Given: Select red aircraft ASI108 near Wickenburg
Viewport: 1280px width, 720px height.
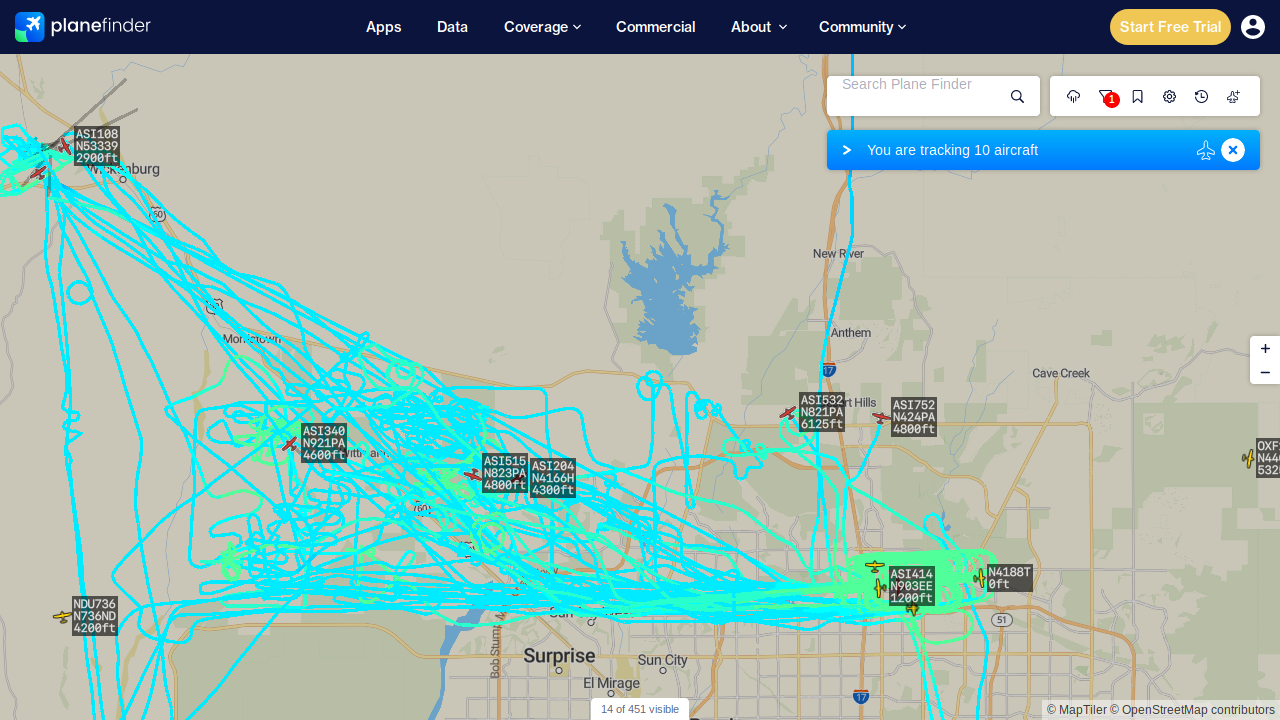Looking at the screenshot, I should (x=66, y=145).
